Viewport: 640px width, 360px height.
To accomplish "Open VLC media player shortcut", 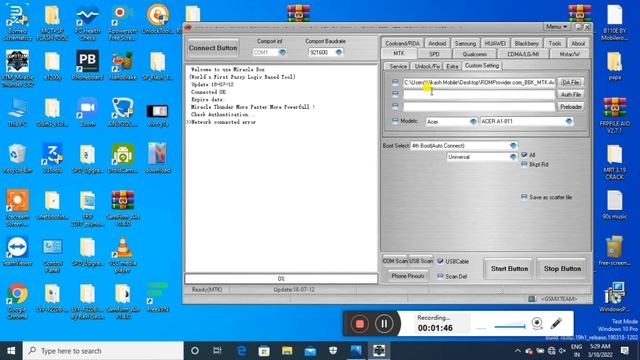I will tap(122, 255).
